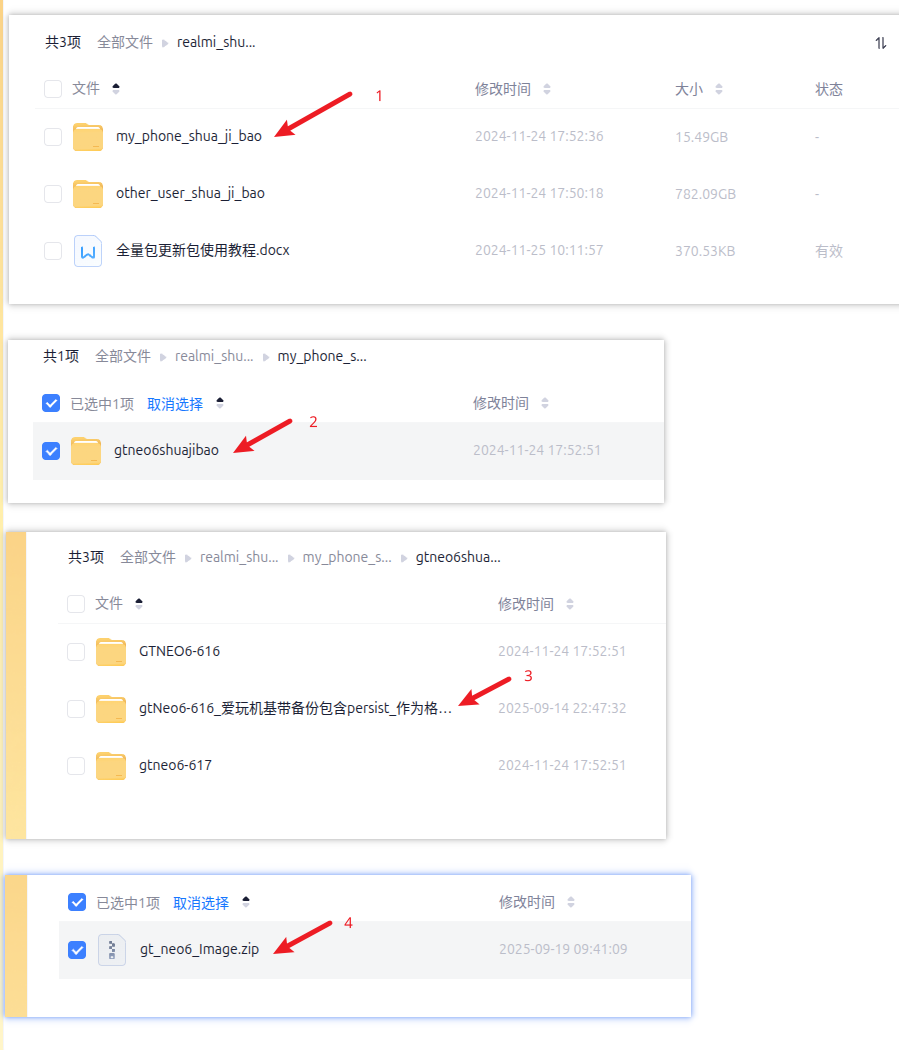Toggle select-all checkbox in second panel header
This screenshot has width=899, height=1050.
(51, 403)
